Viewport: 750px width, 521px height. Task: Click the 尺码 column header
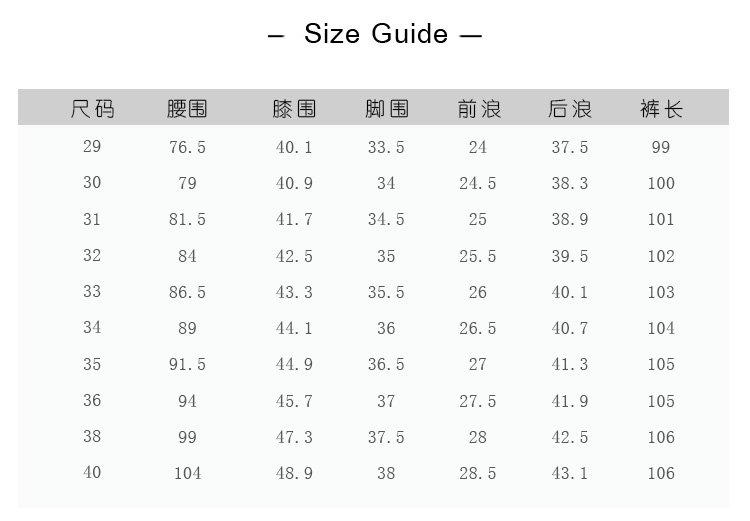(92, 108)
